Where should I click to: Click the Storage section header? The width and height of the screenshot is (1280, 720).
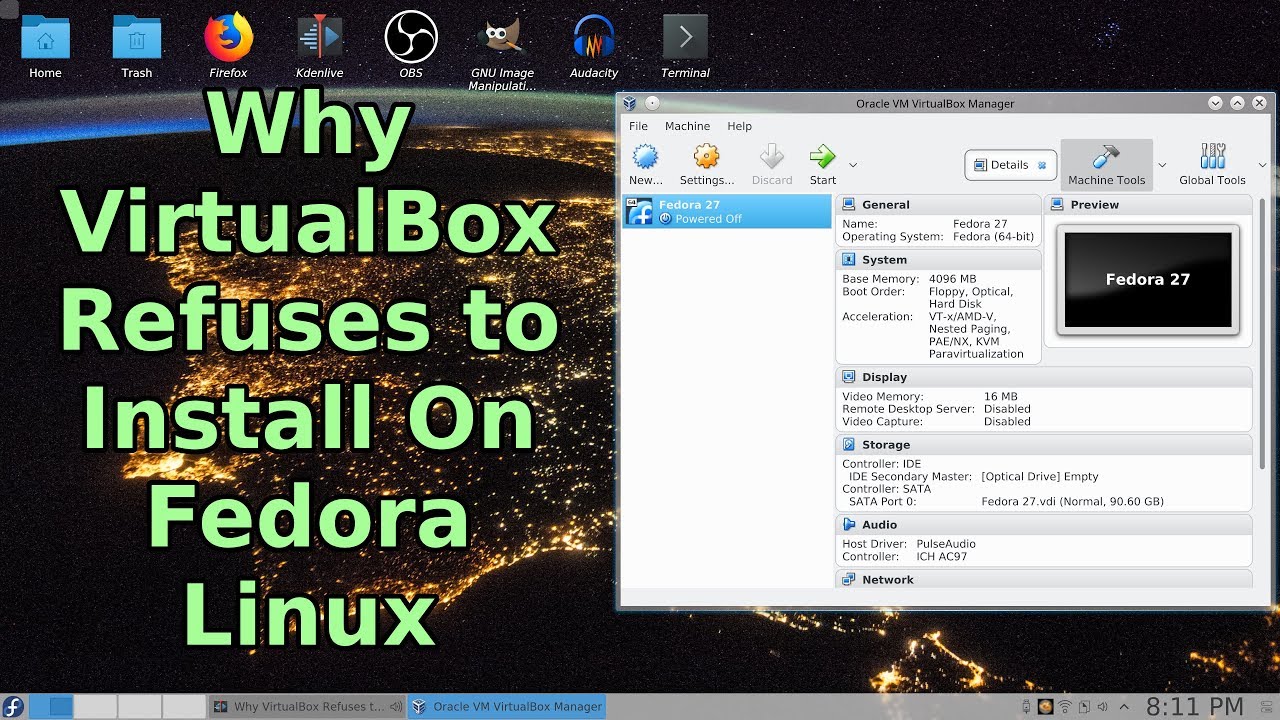(1043, 445)
